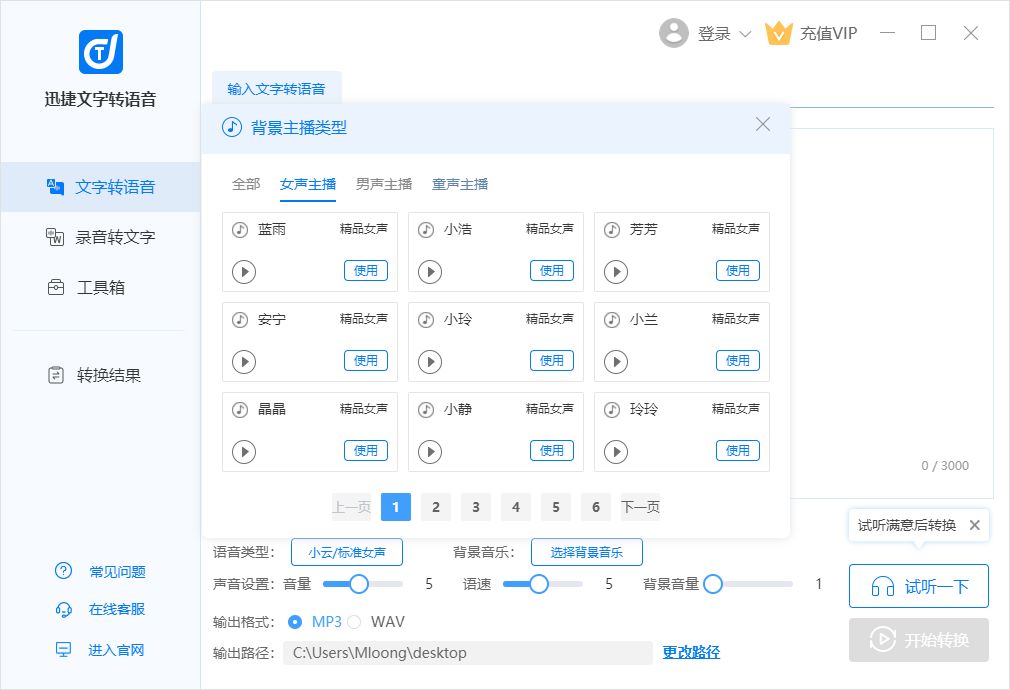This screenshot has height=690, width=1010.
Task: Open the 语音类型 voice selector 小云/标准女声
Action: pyautogui.click(x=347, y=552)
